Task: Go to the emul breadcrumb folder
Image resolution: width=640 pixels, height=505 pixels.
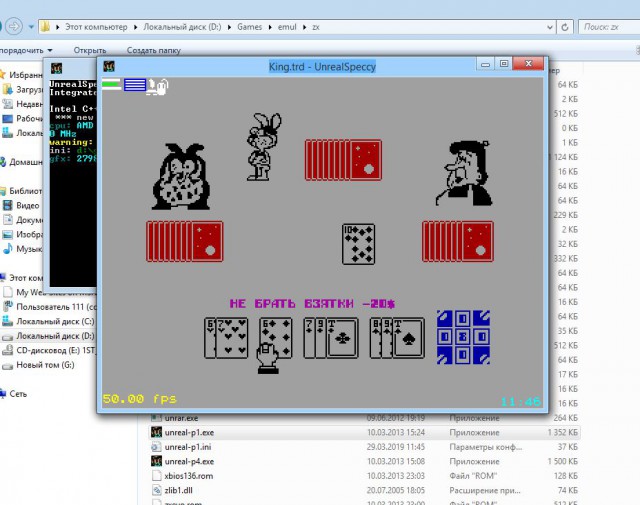Action: tap(287, 27)
